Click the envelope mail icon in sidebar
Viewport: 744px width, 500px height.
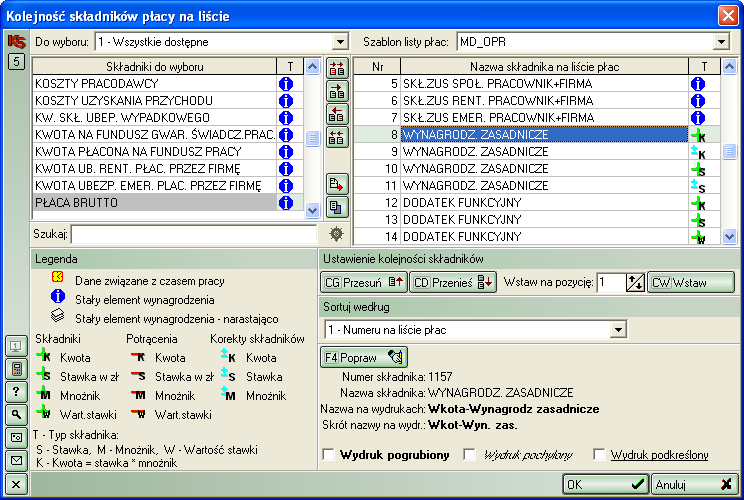coord(16,460)
